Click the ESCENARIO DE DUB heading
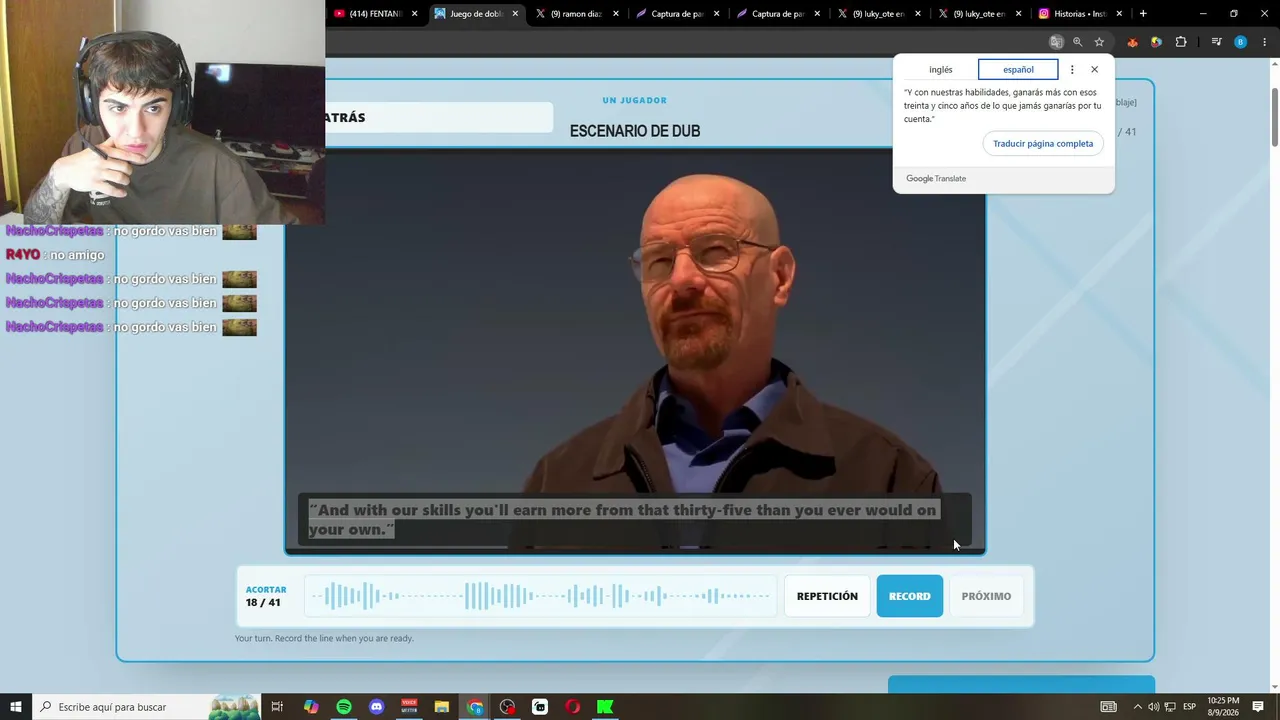This screenshot has width=1280, height=720. coord(635,131)
